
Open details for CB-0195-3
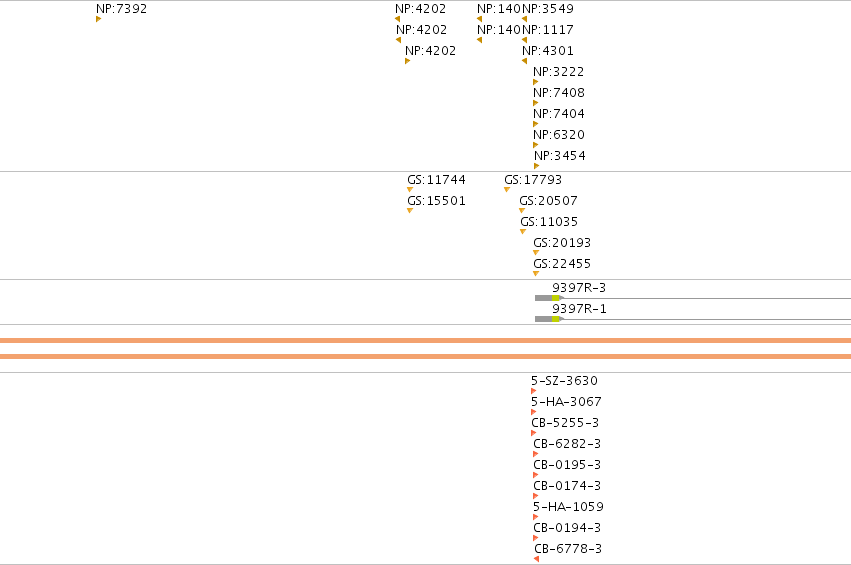click(567, 465)
